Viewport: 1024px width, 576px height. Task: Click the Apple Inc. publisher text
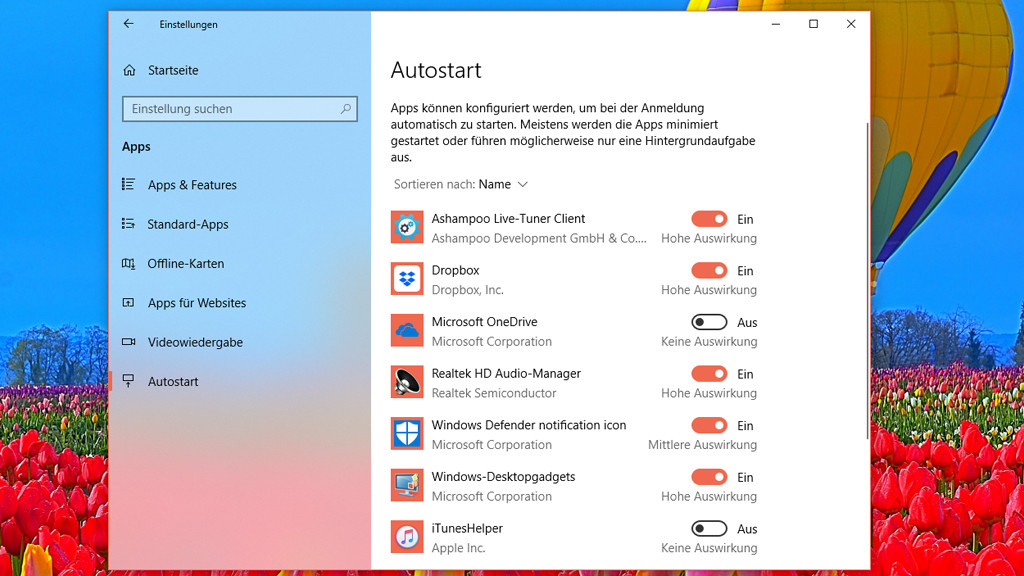coord(458,548)
